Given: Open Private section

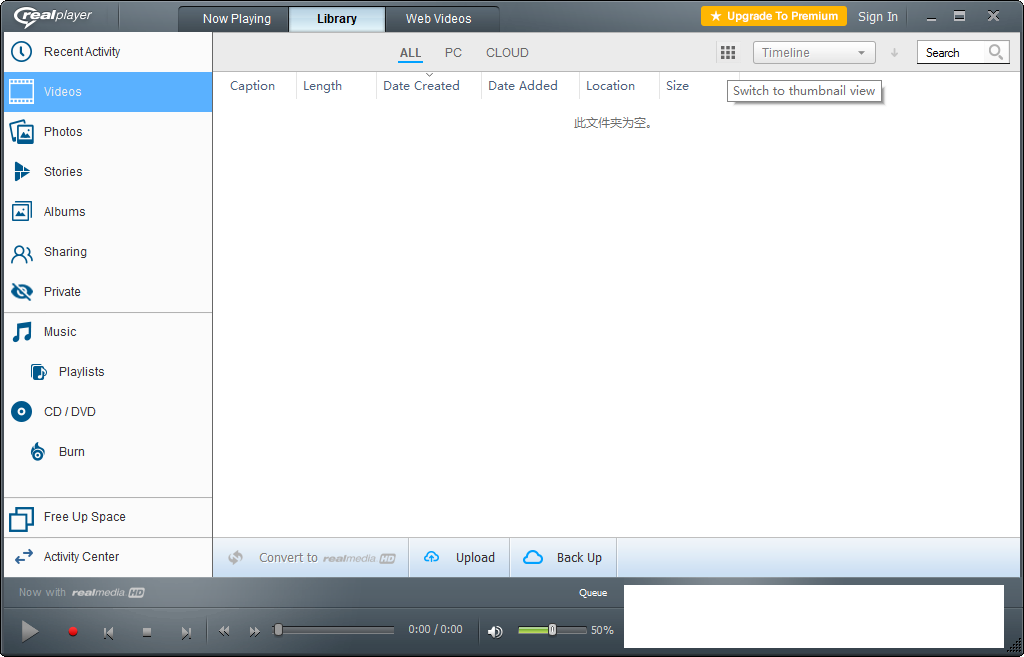Looking at the screenshot, I should (108, 291).
